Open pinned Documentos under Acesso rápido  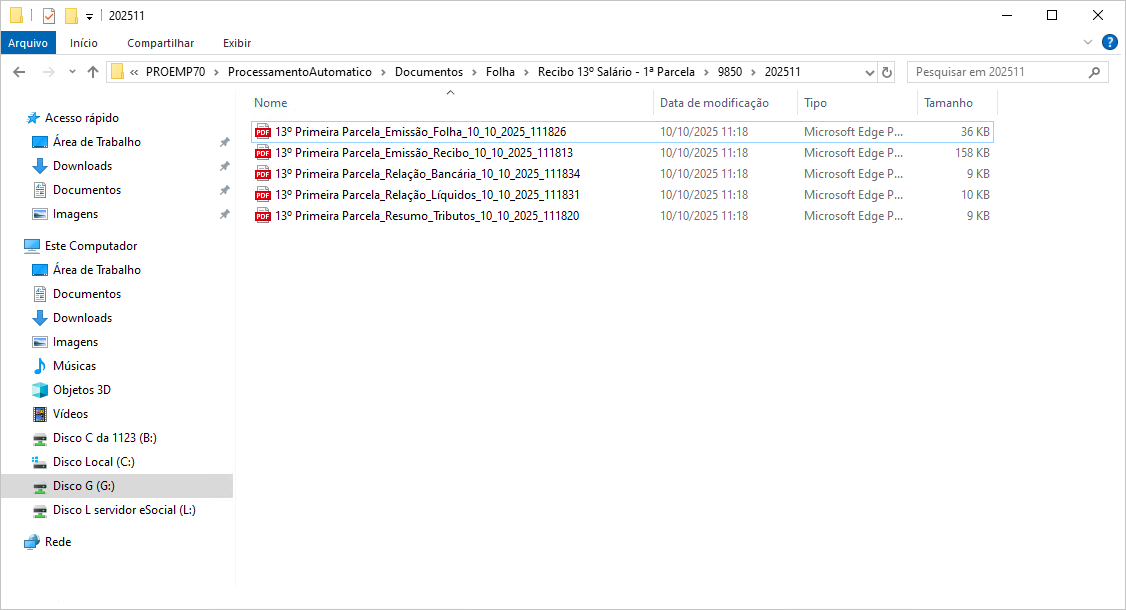pyautogui.click(x=86, y=190)
